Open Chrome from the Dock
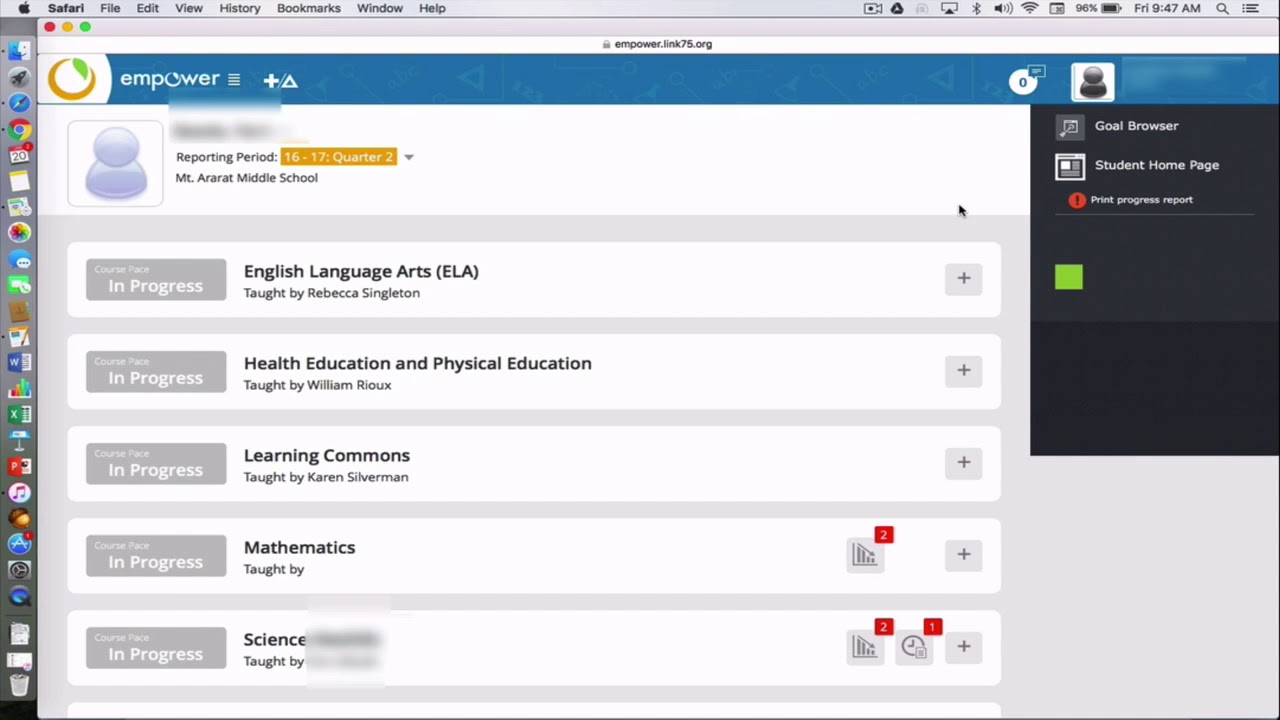This screenshot has height=720, width=1280. (19, 129)
